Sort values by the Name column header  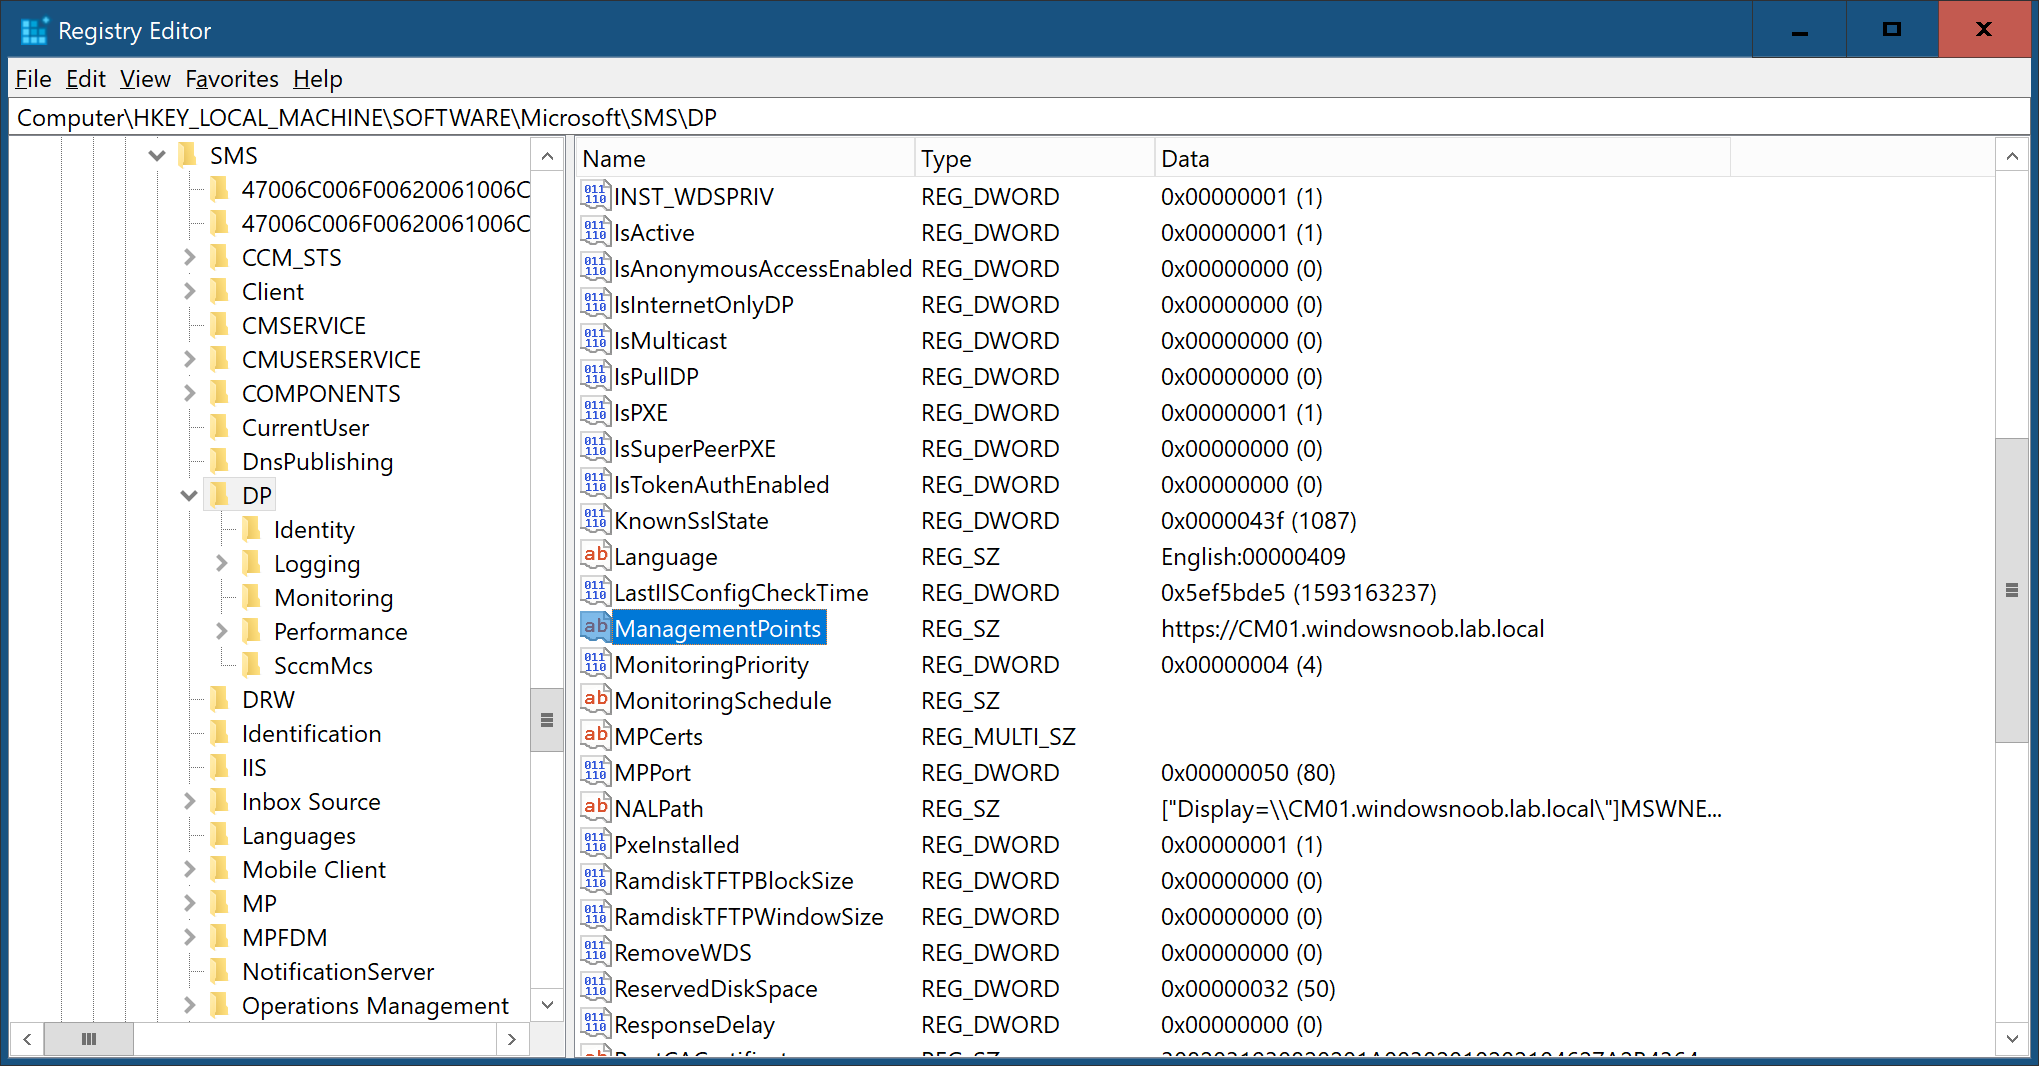pos(745,159)
